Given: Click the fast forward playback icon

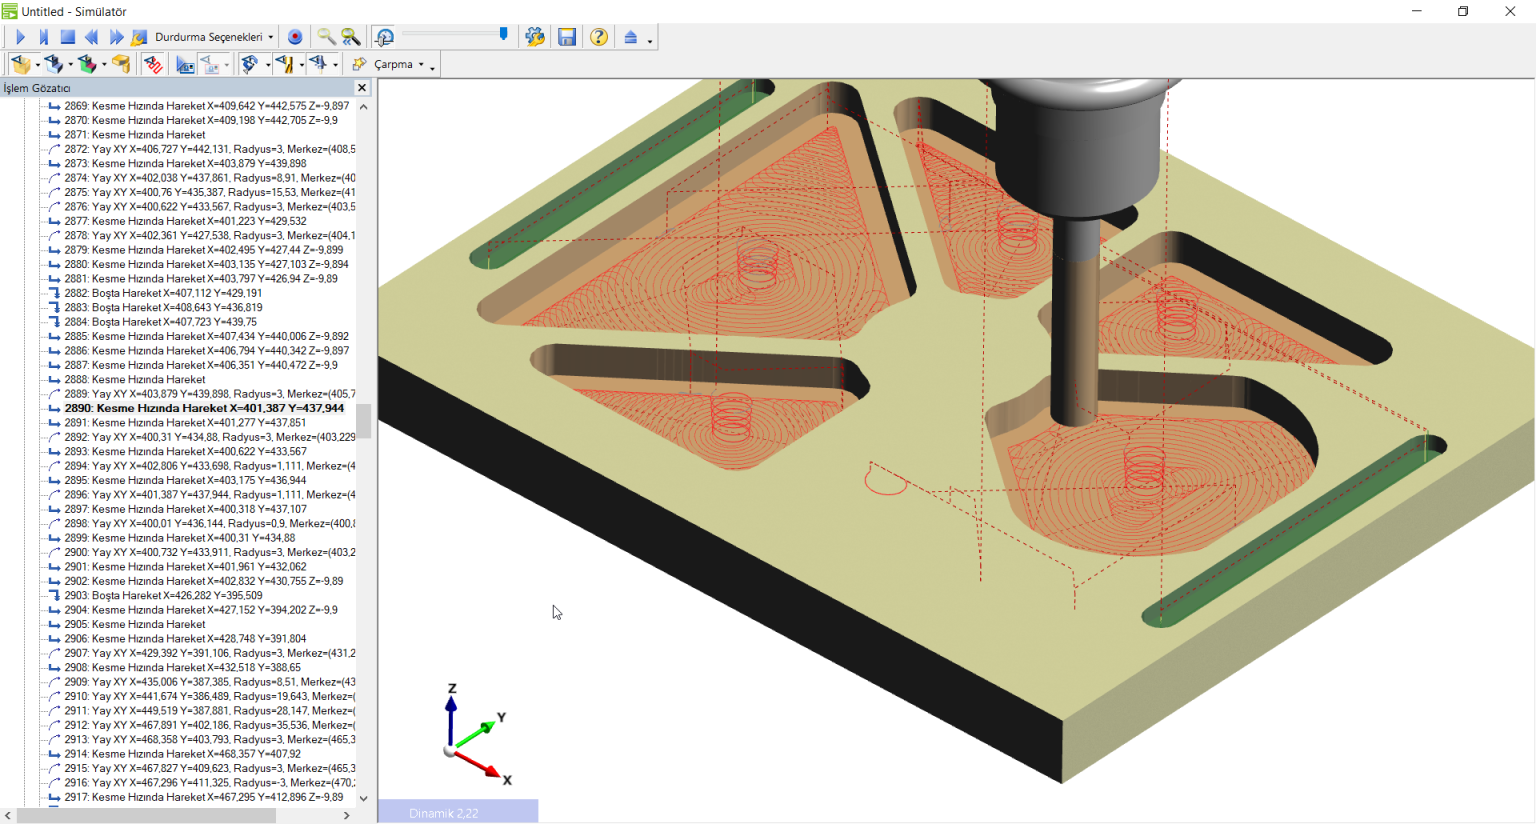Looking at the screenshot, I should click(x=116, y=37).
